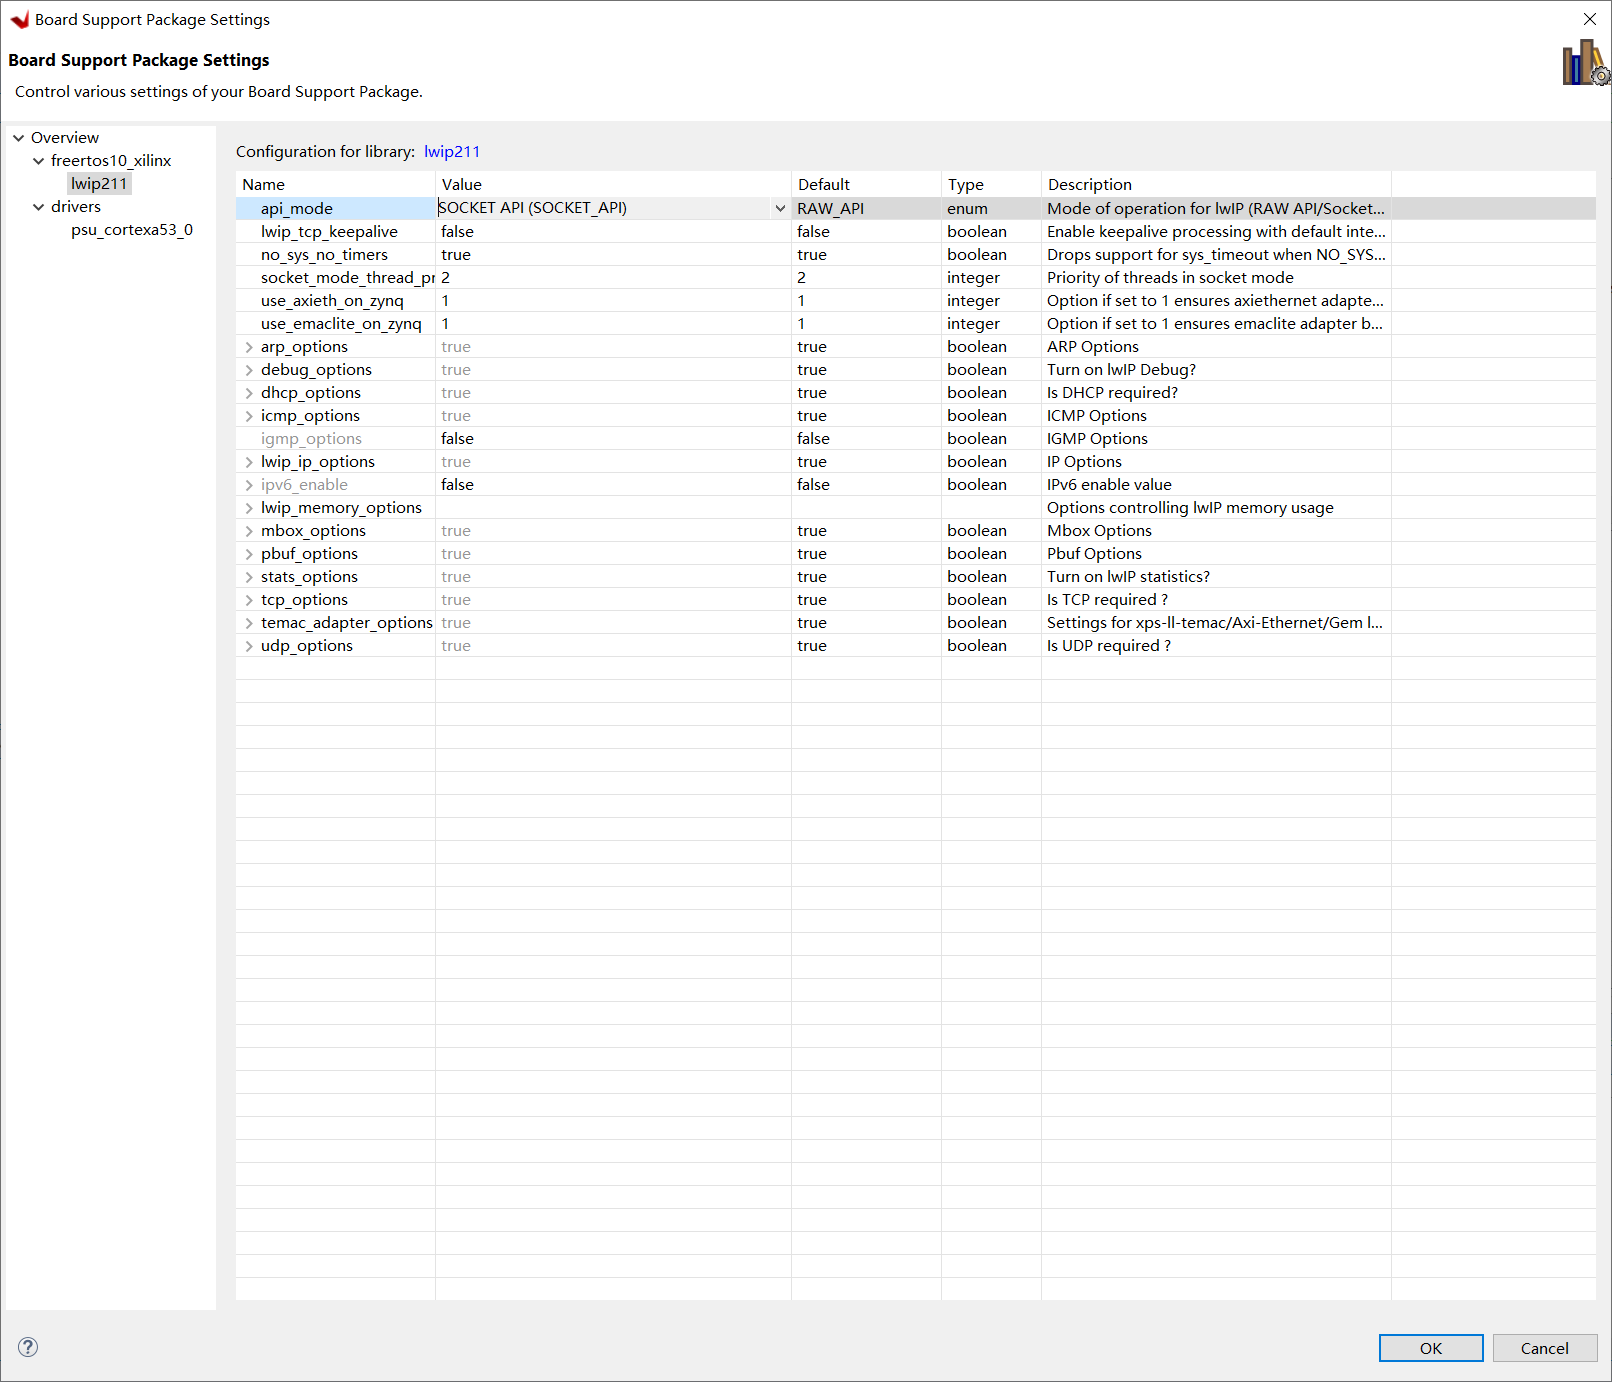Expand the lwip_ip_options row

point(249,462)
